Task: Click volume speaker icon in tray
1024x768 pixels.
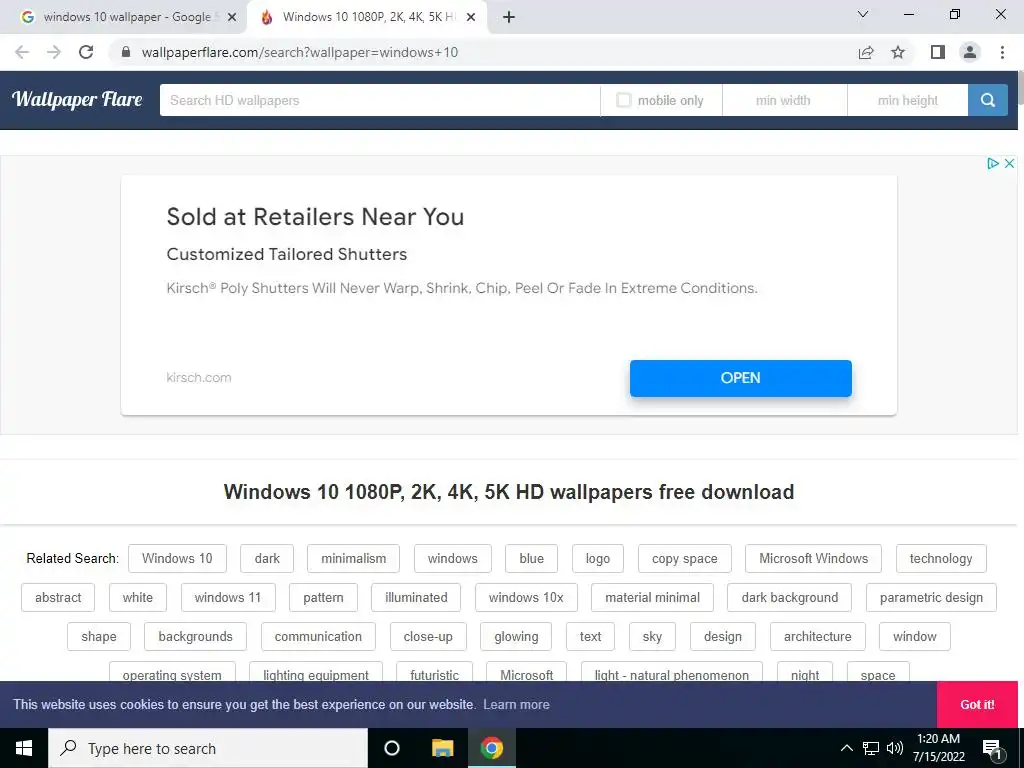Action: point(895,748)
